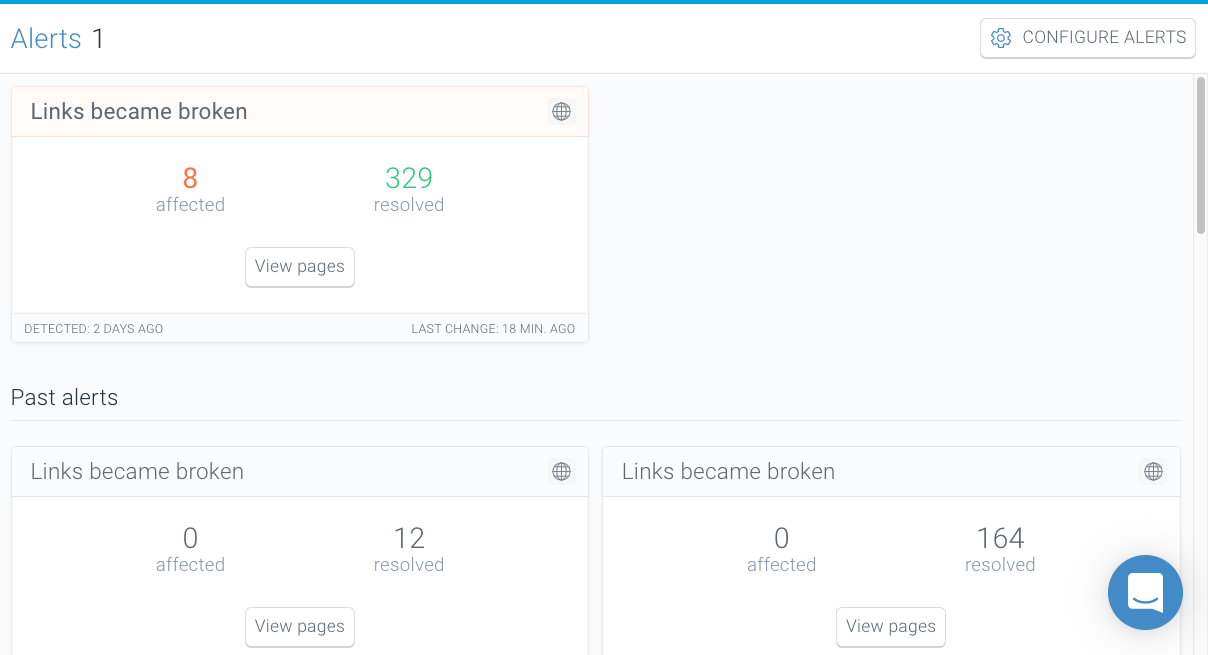Click globe icon on past alert with 12 resolved

point(562,471)
